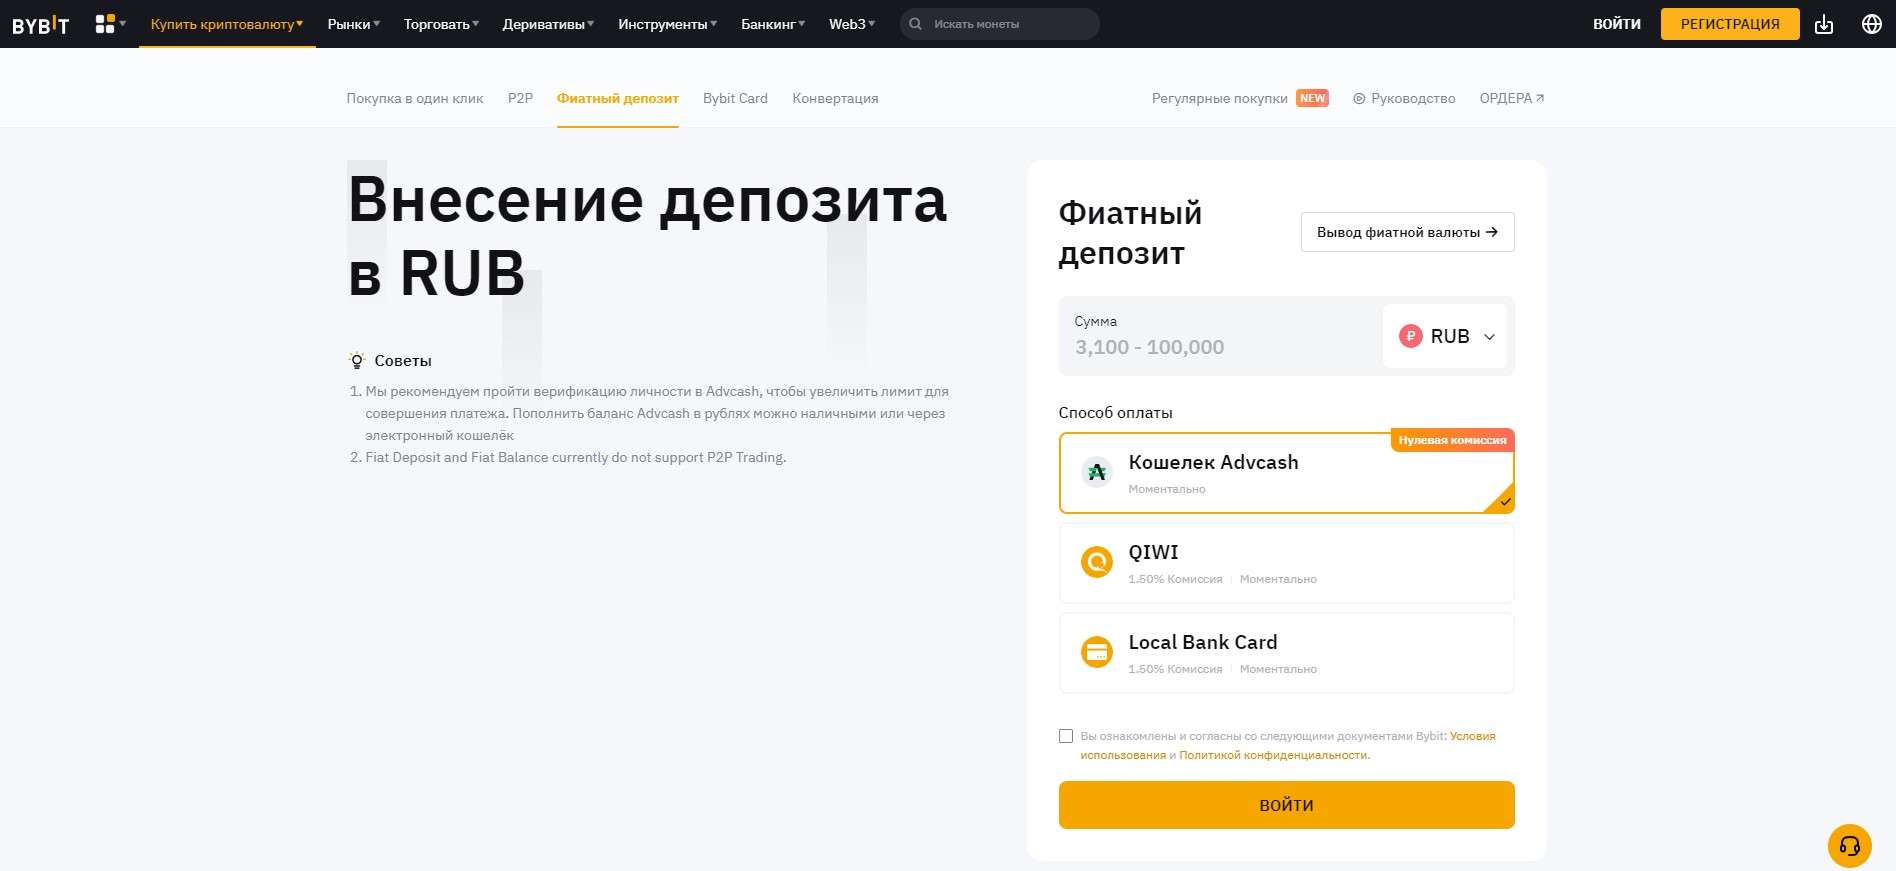This screenshot has height=871, width=1896.
Task: Open Политикой конфиденциальности link
Action: [x=1273, y=755]
